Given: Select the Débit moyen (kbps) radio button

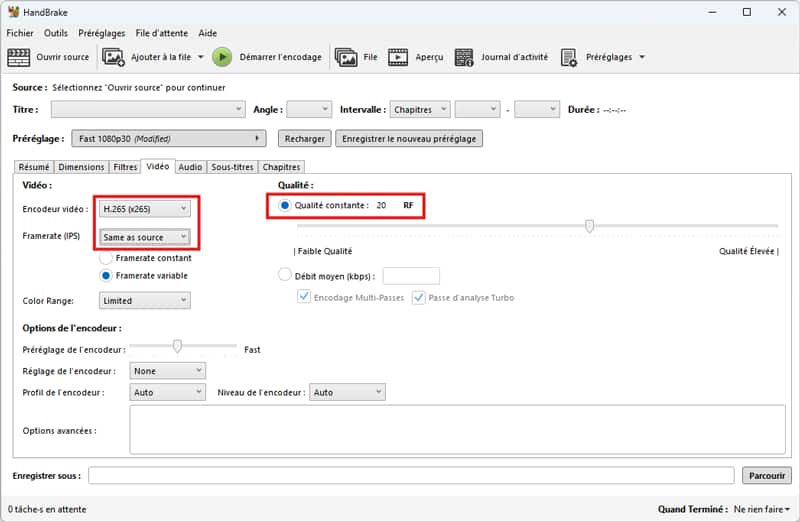Looking at the screenshot, I should click(x=285, y=275).
